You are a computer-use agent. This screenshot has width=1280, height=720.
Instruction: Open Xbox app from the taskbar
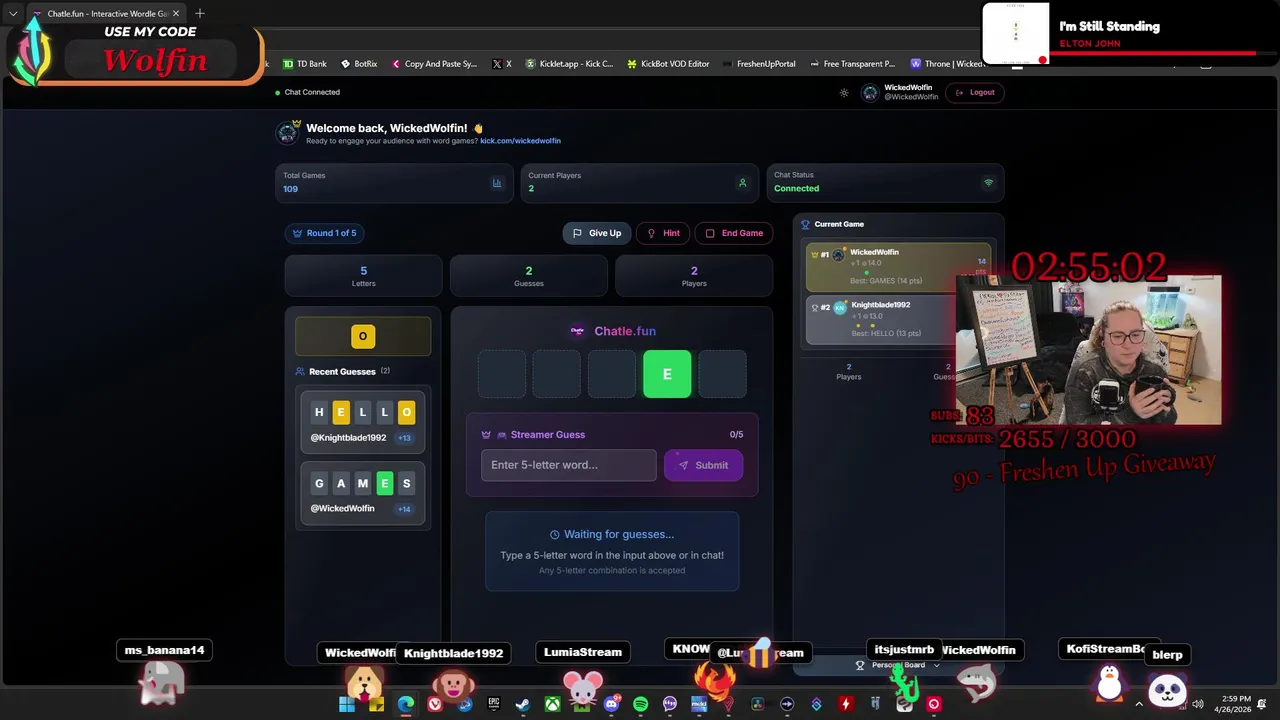(552, 704)
